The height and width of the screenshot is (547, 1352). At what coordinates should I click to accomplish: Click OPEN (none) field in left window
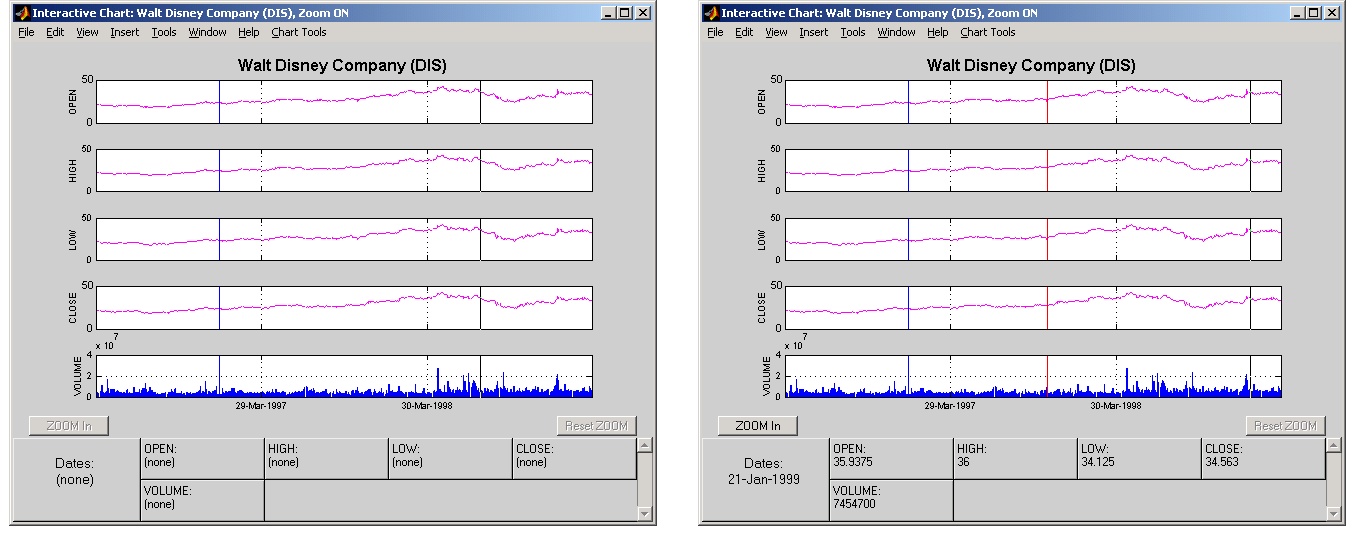202,459
